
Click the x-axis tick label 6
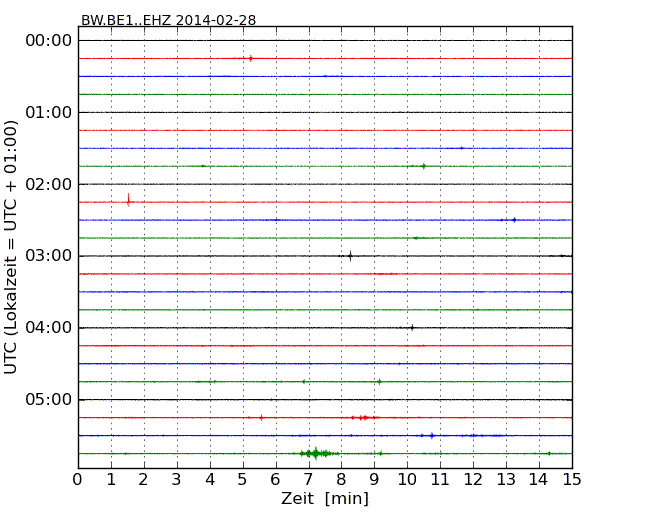tap(275, 480)
